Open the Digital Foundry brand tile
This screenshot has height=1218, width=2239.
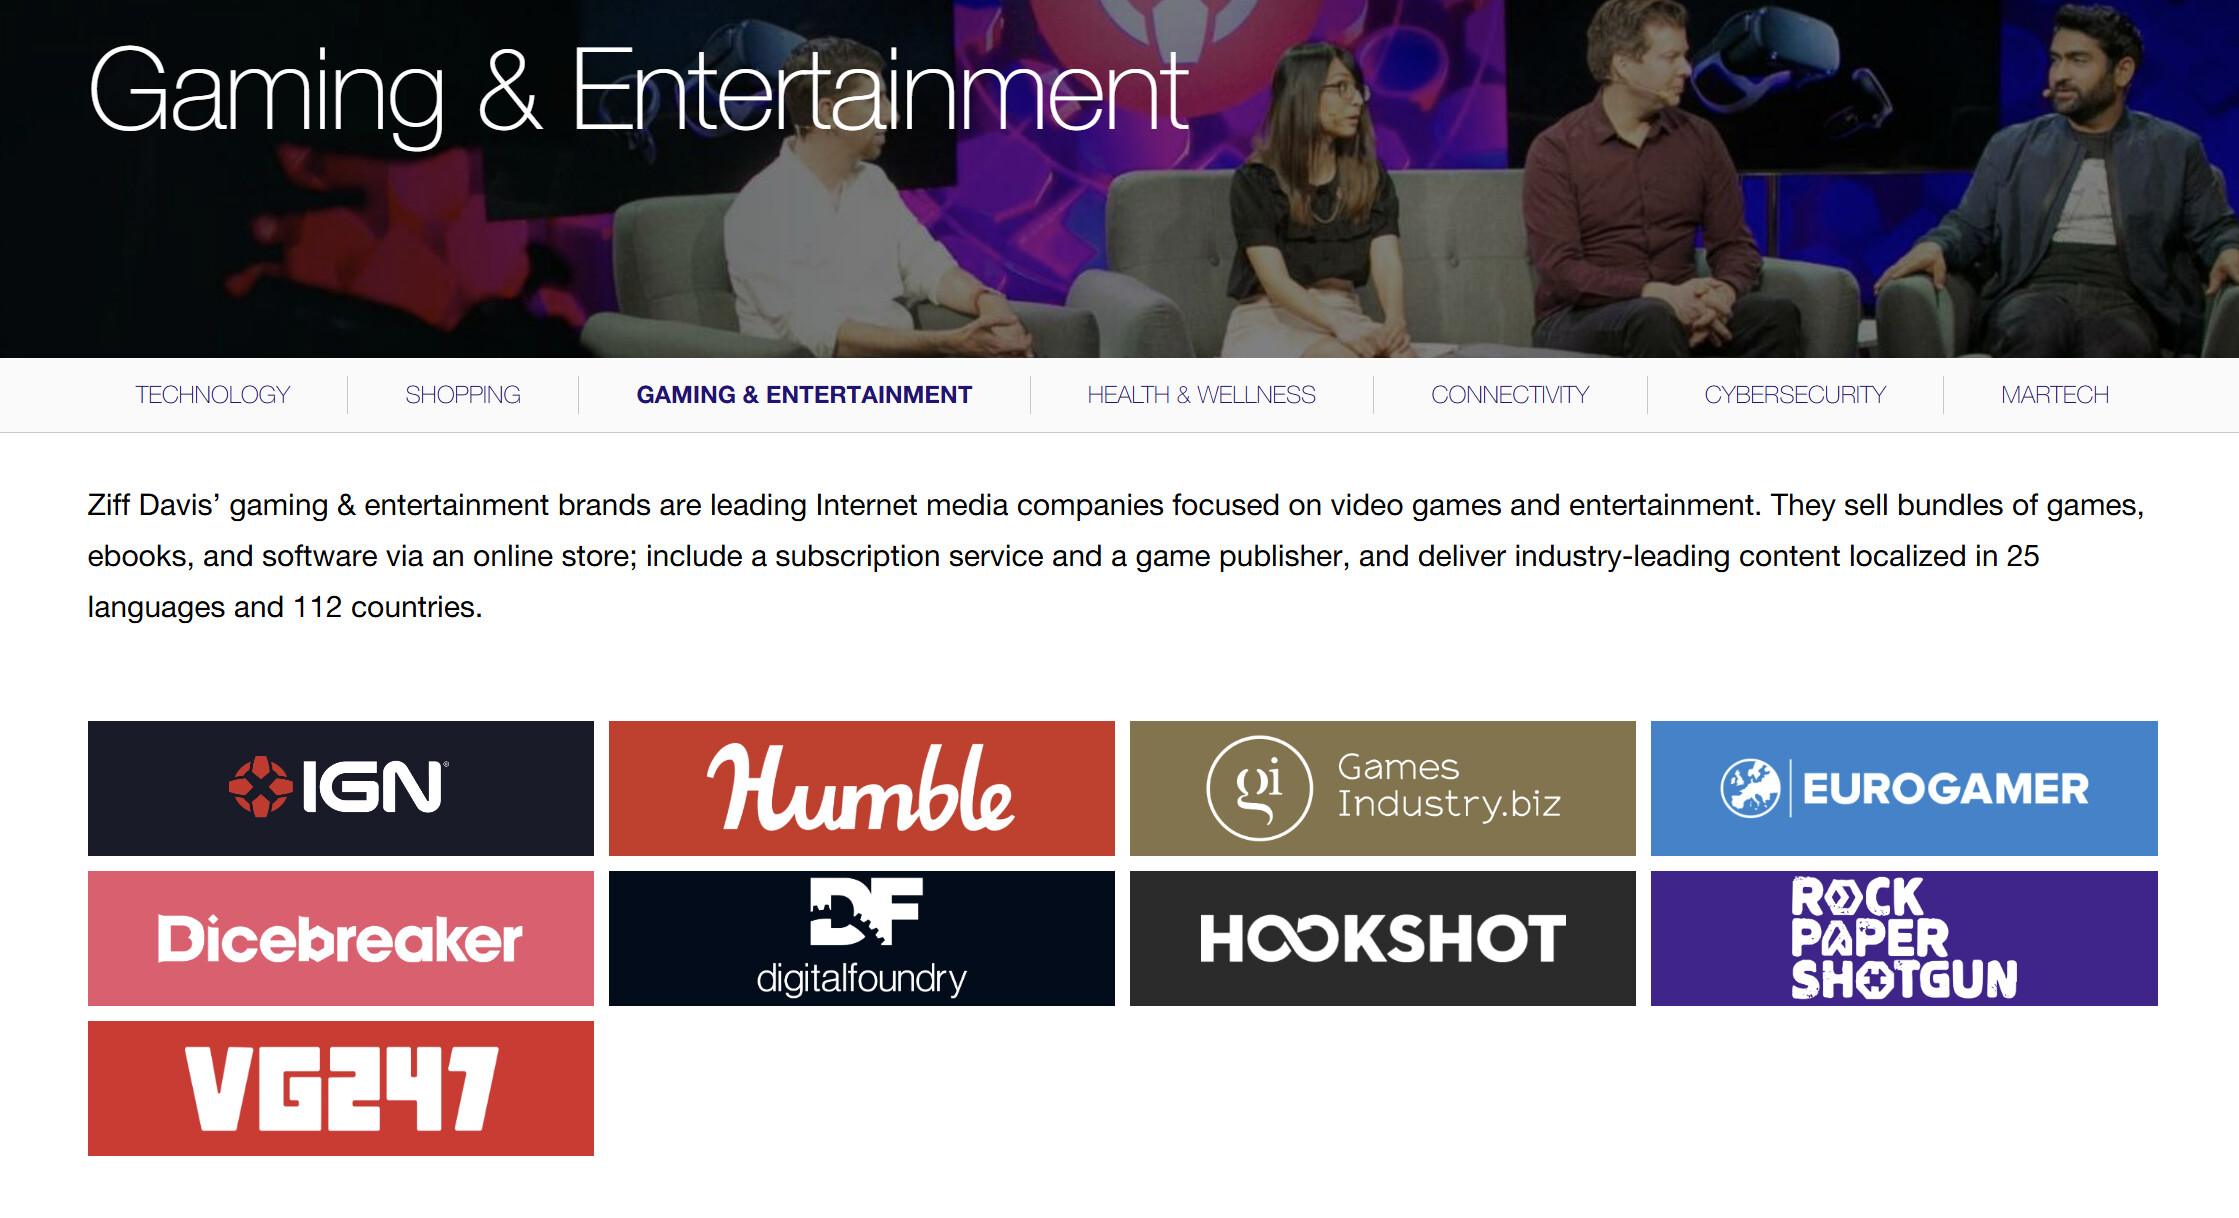point(862,938)
